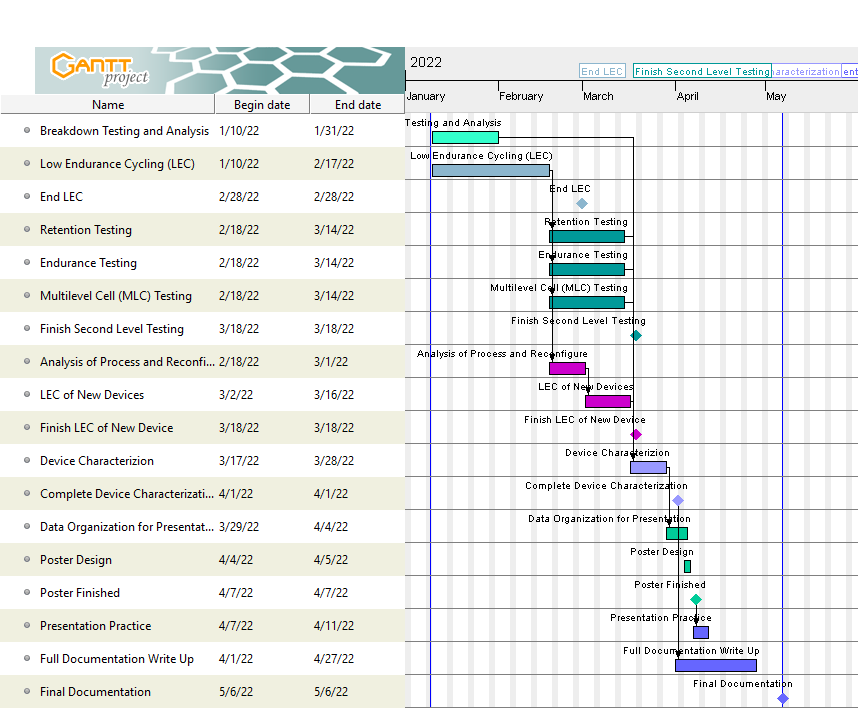Click end date 4/27/22 of Full Documentation Write Up

tap(334, 659)
